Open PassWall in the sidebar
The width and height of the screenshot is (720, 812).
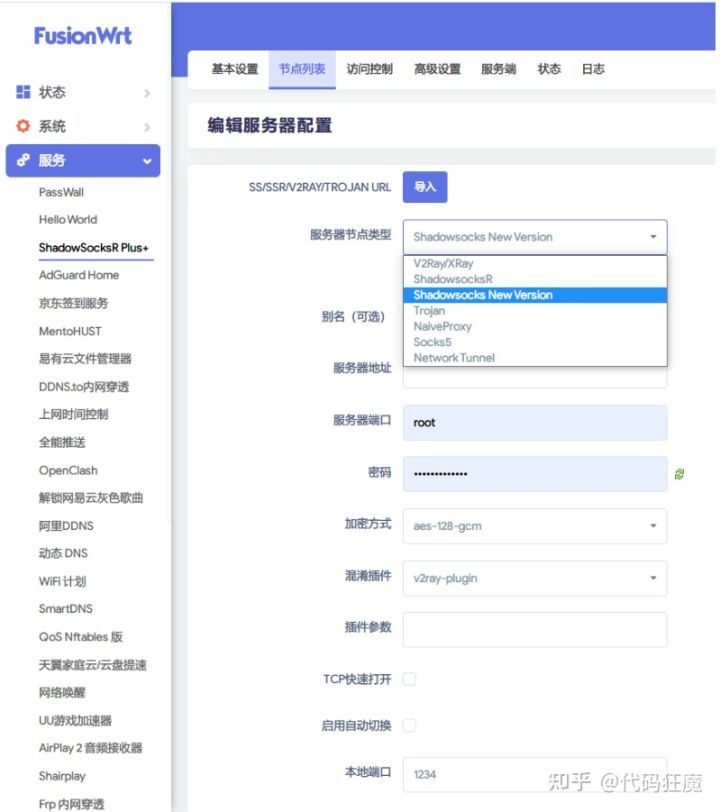(x=61, y=192)
